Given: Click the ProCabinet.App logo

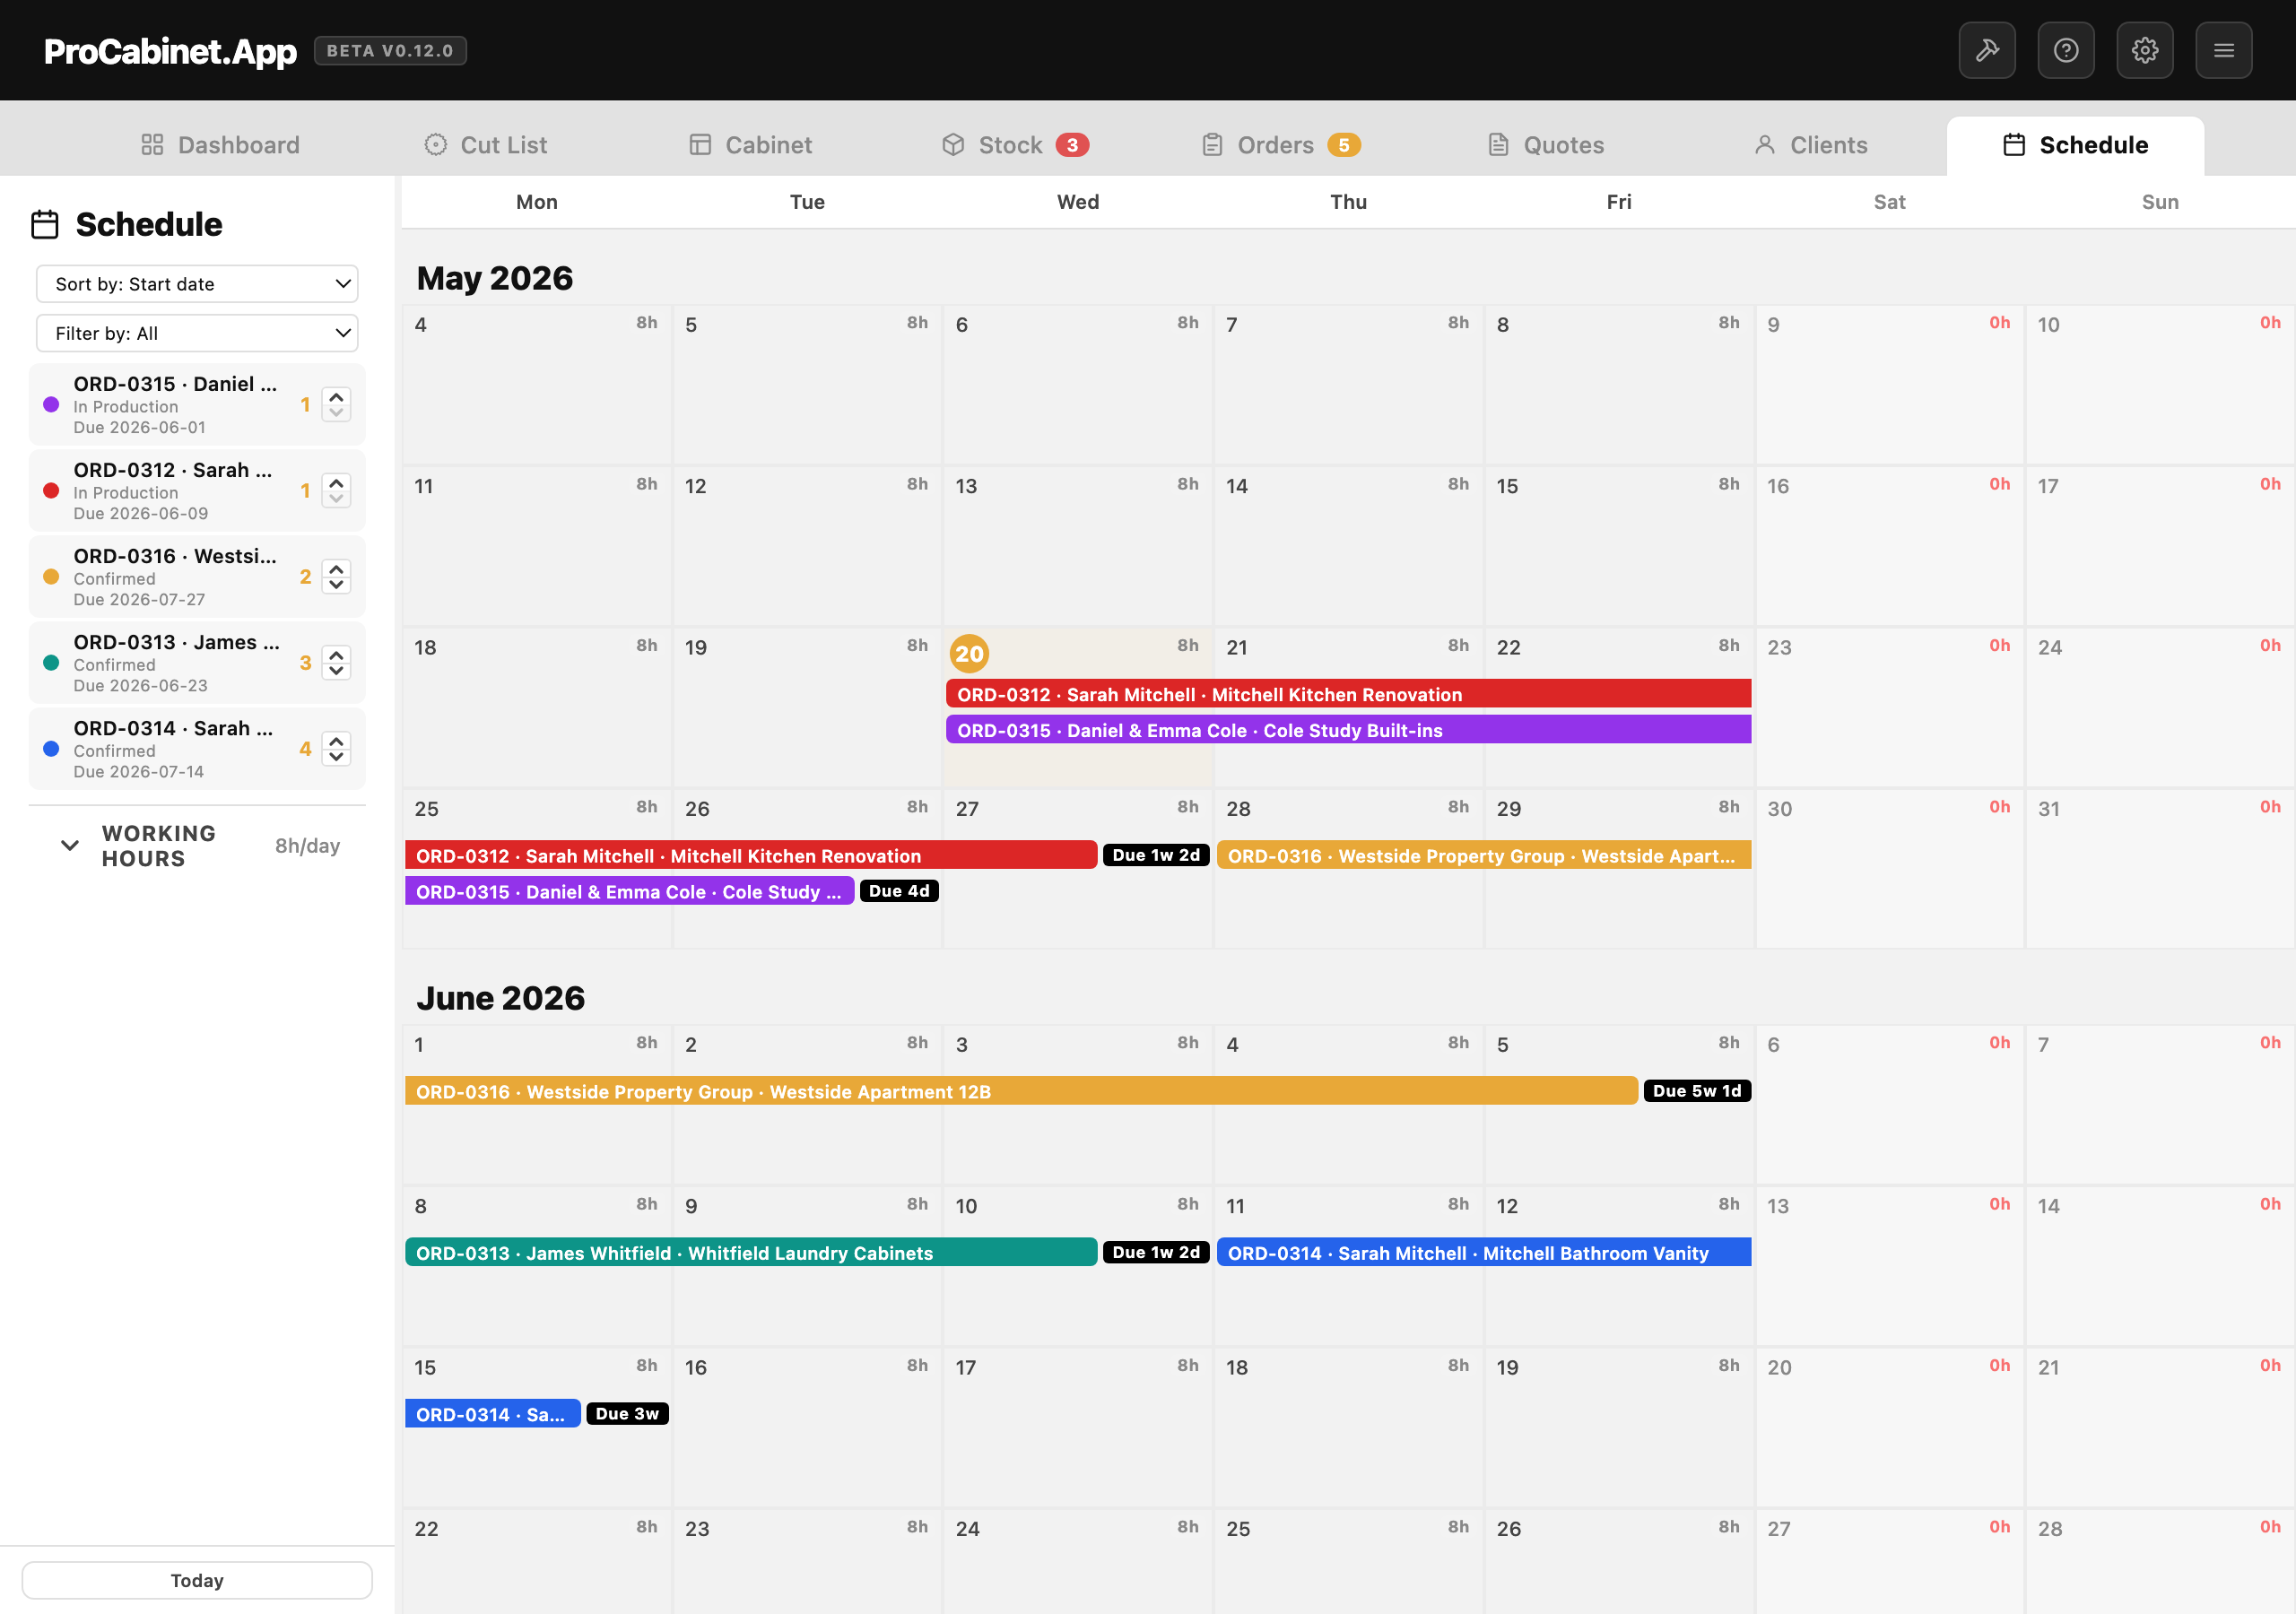Looking at the screenshot, I should pyautogui.click(x=170, y=51).
